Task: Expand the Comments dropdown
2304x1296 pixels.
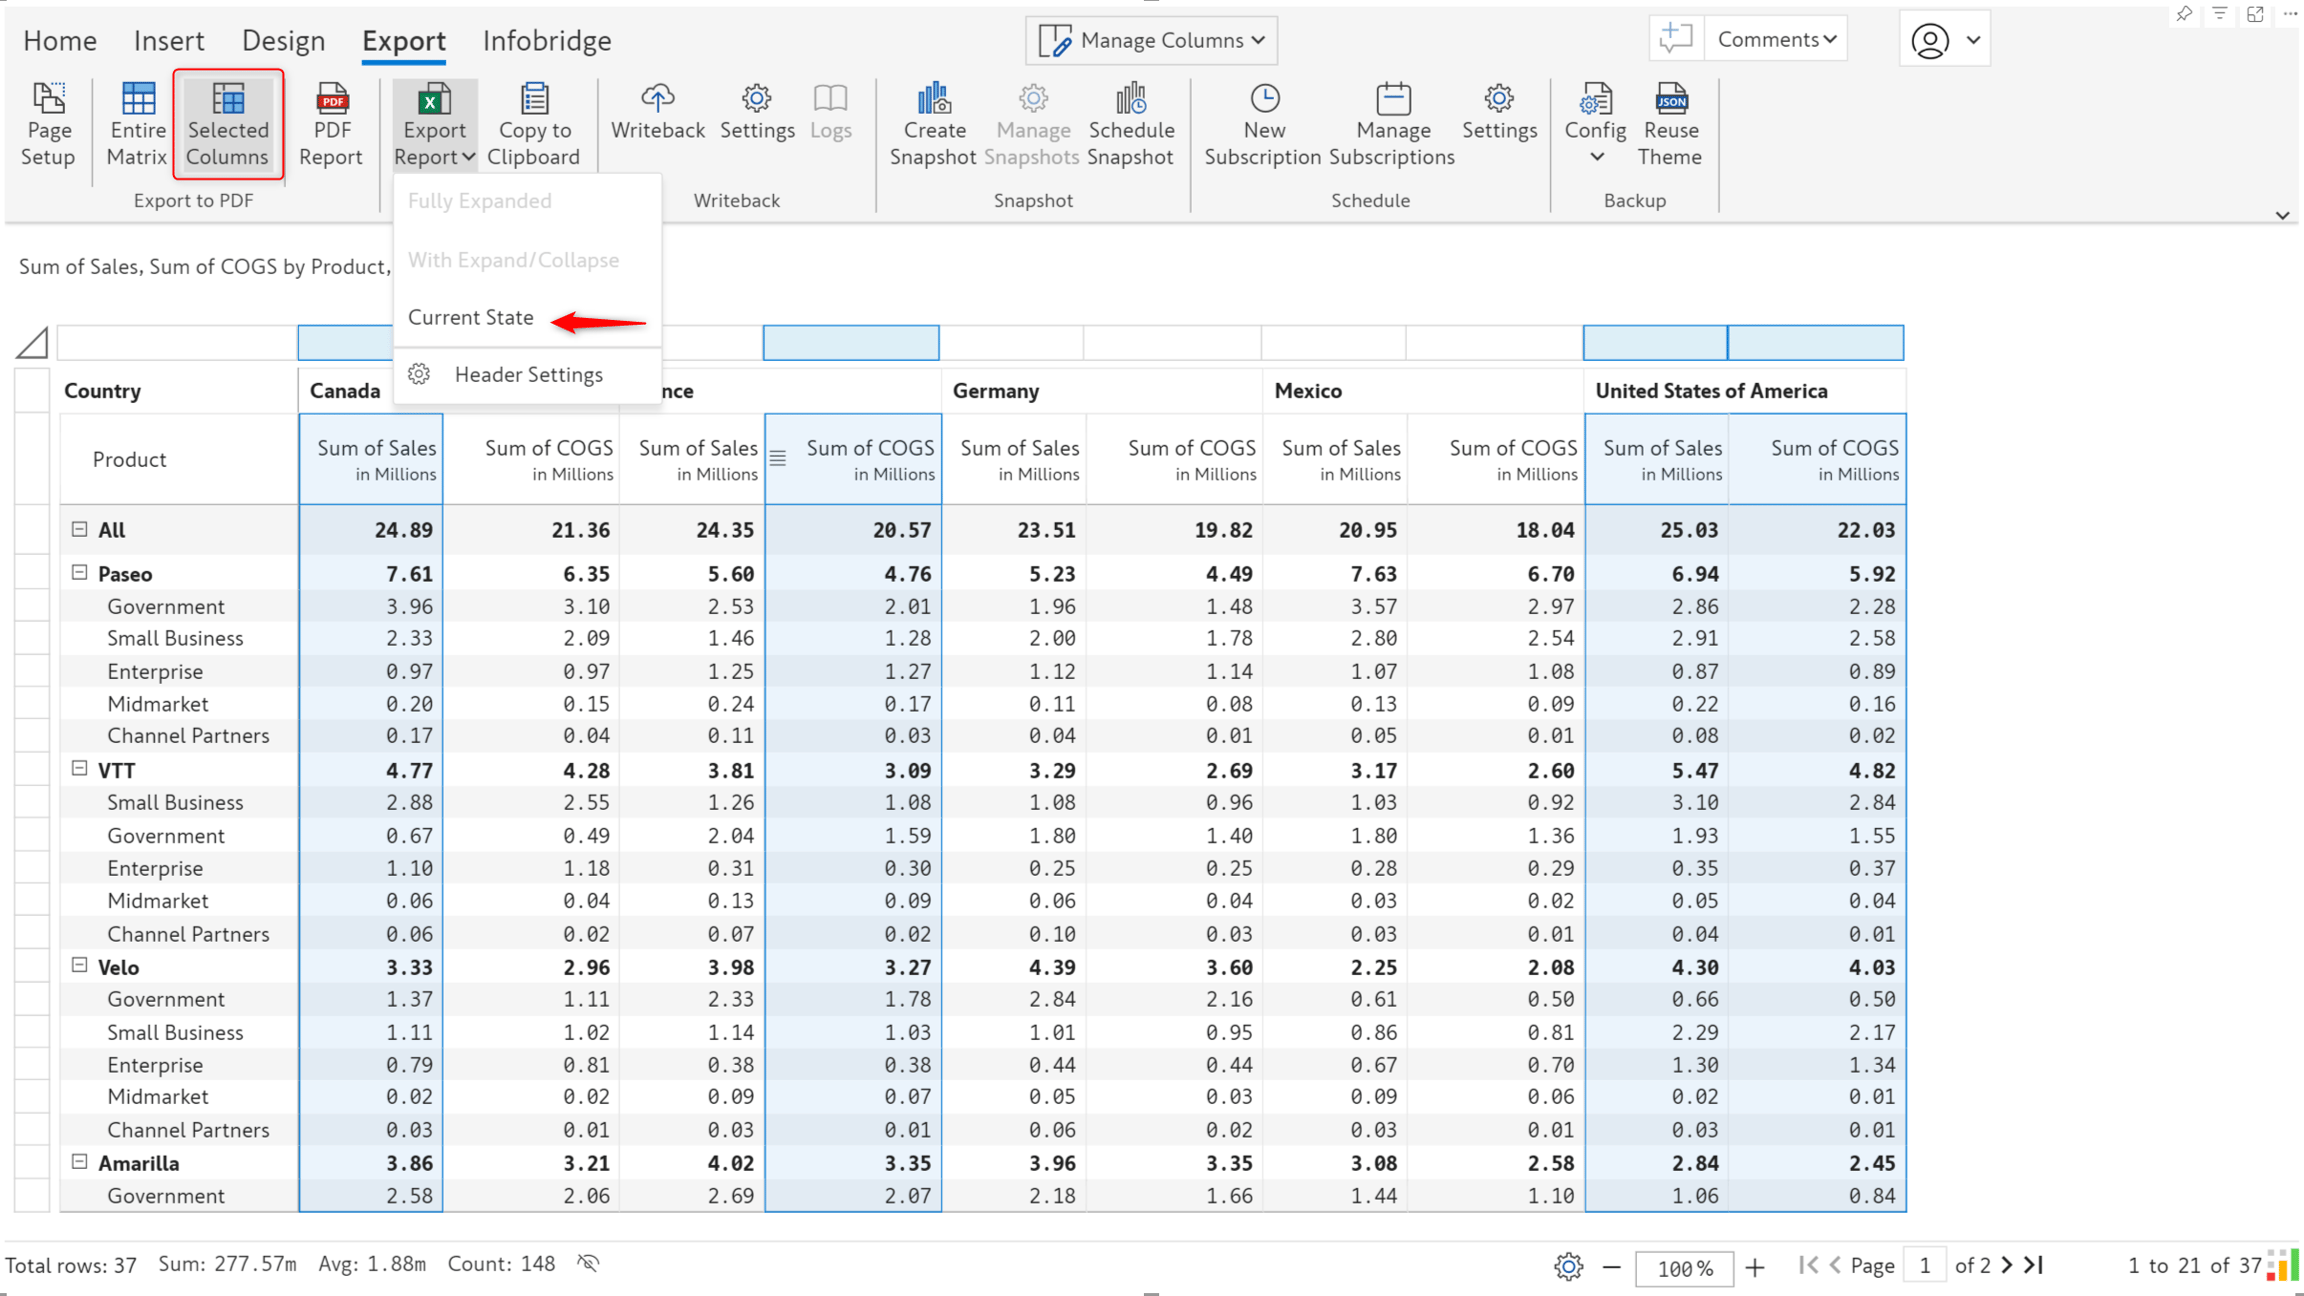Action: tap(1776, 39)
